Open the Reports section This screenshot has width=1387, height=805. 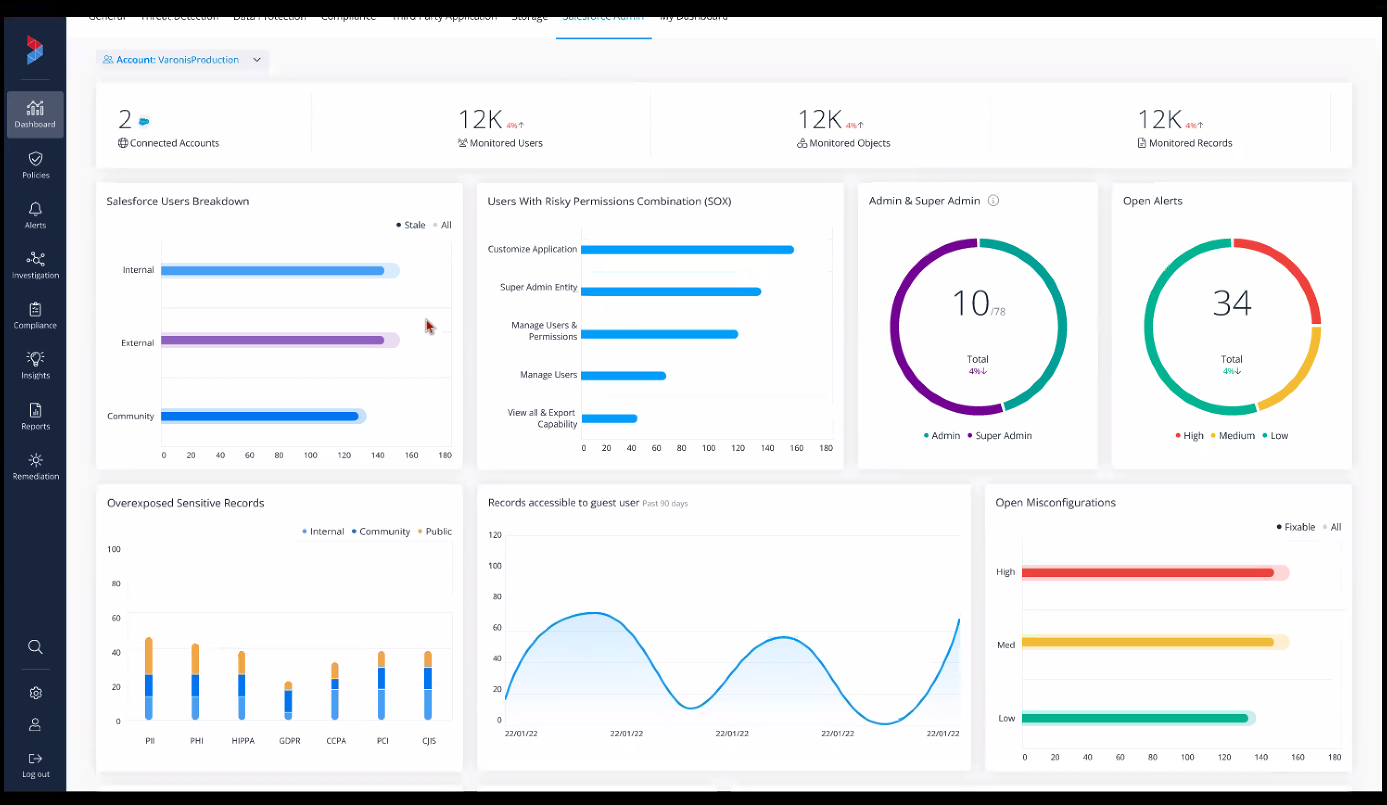(x=35, y=416)
